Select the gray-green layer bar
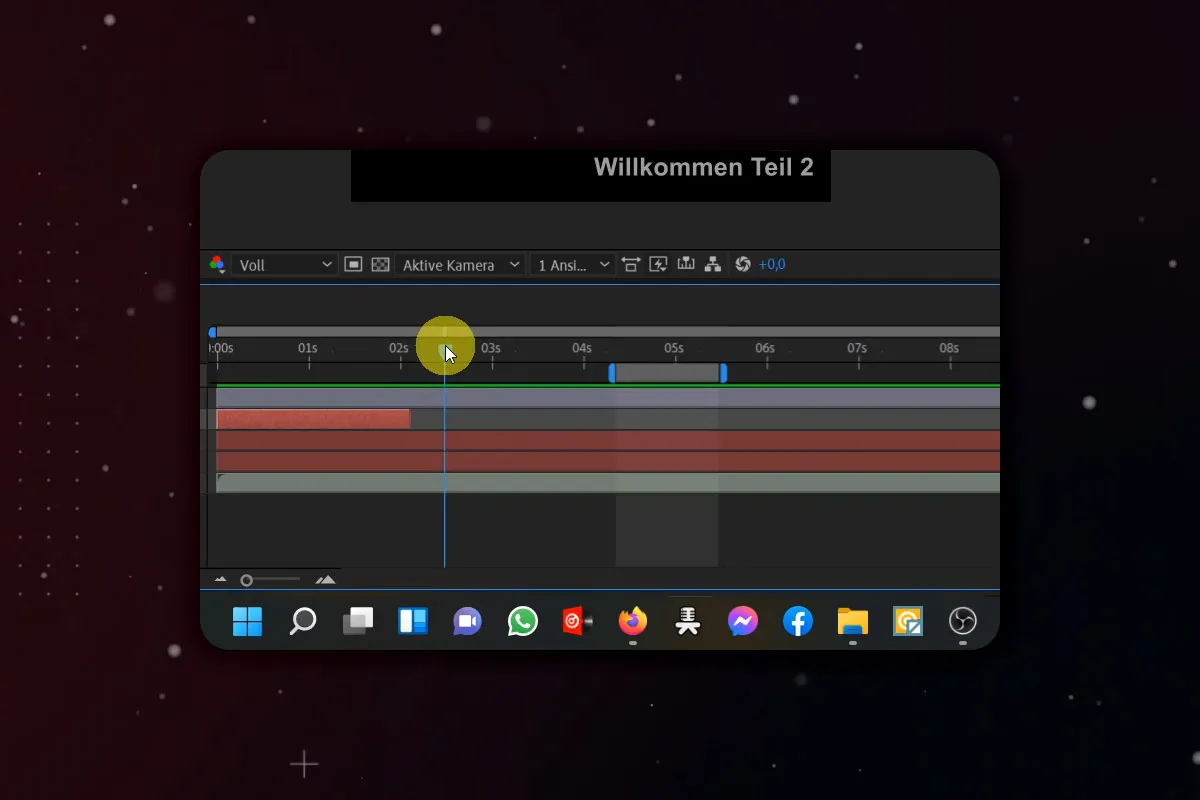The width and height of the screenshot is (1200, 800). tap(608, 483)
